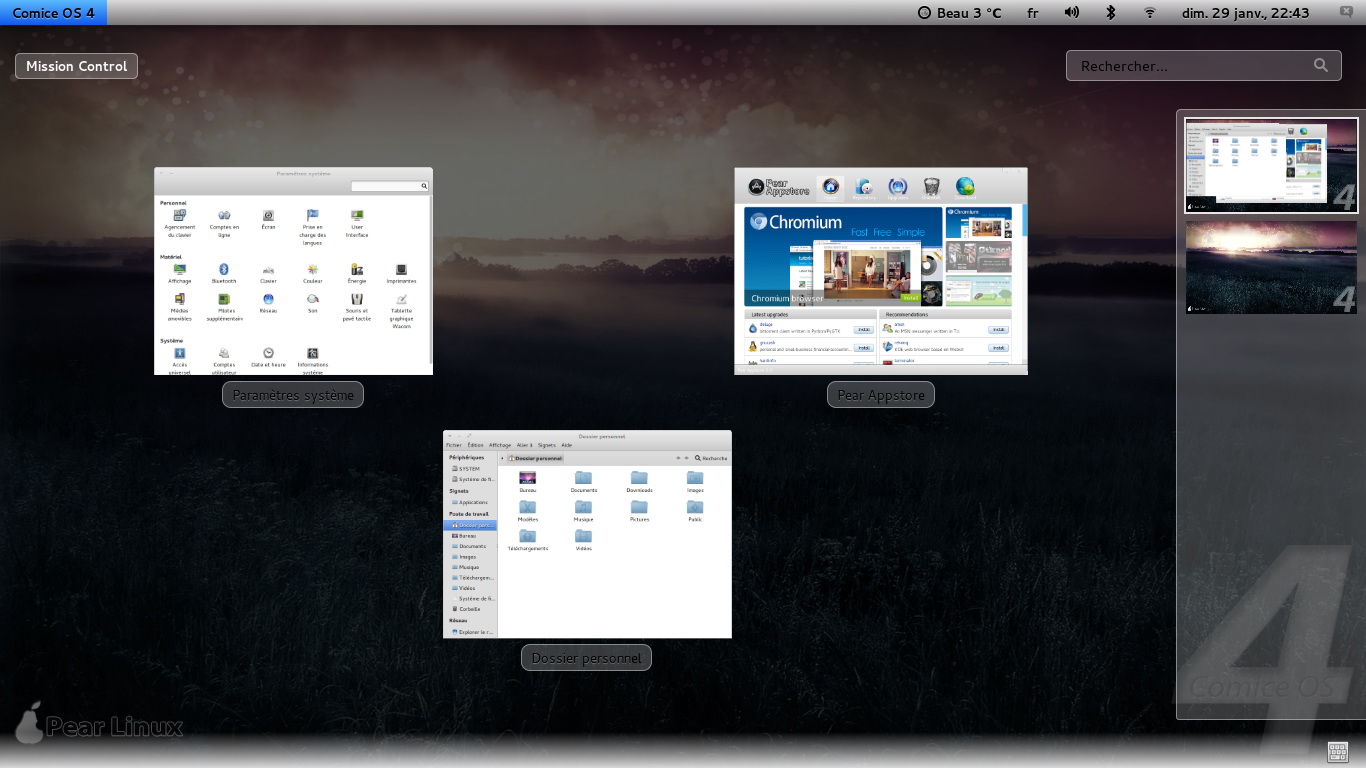Switch to the second empty workspace thumbnail

coord(1271,268)
